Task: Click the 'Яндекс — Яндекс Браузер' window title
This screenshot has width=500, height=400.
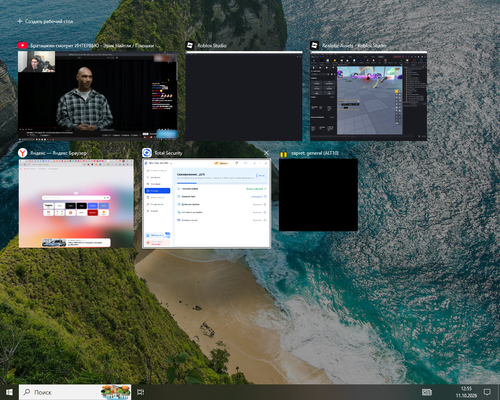Action: tap(58, 153)
